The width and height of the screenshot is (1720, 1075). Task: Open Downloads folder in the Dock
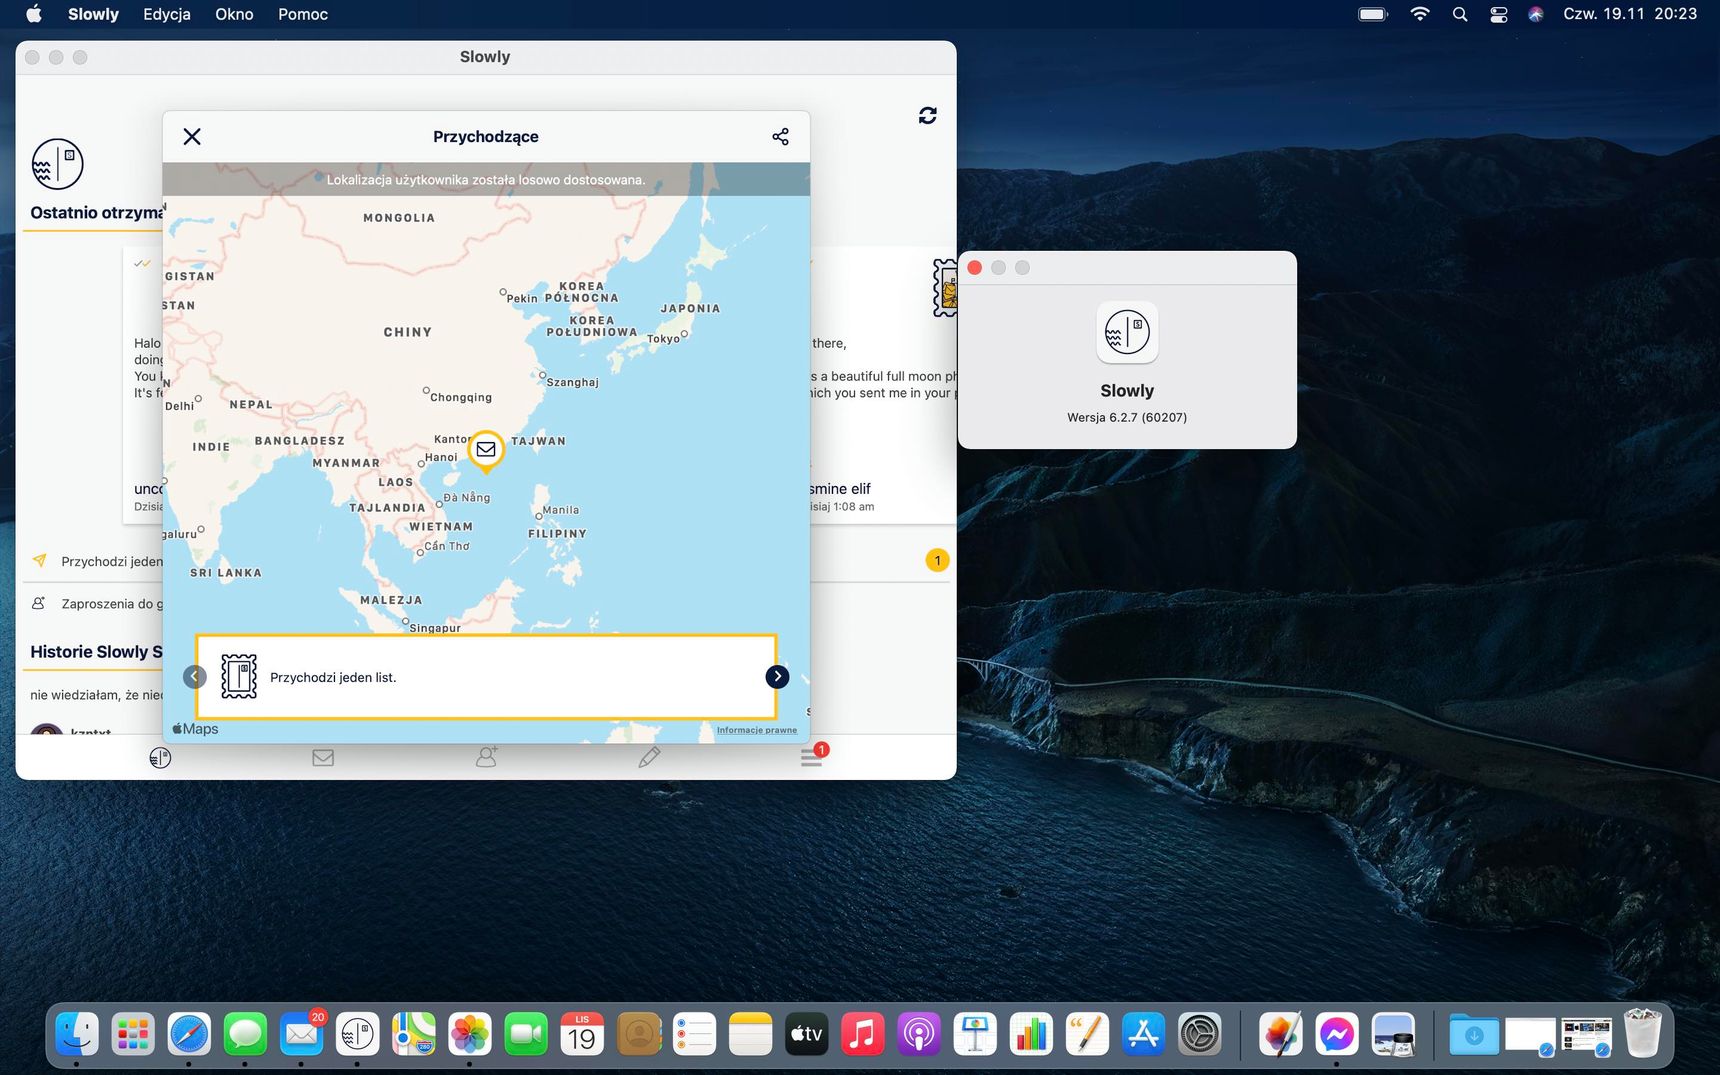1474,1034
